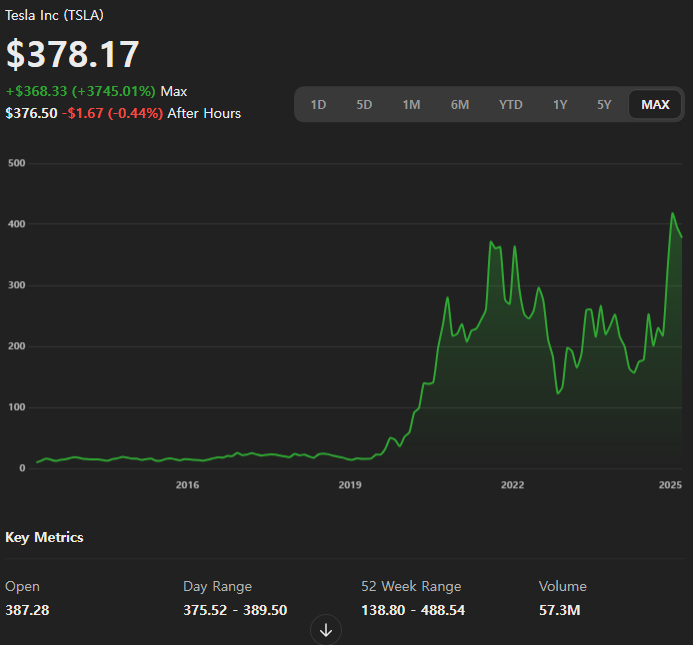Click the 2025 x-axis label

click(670, 485)
